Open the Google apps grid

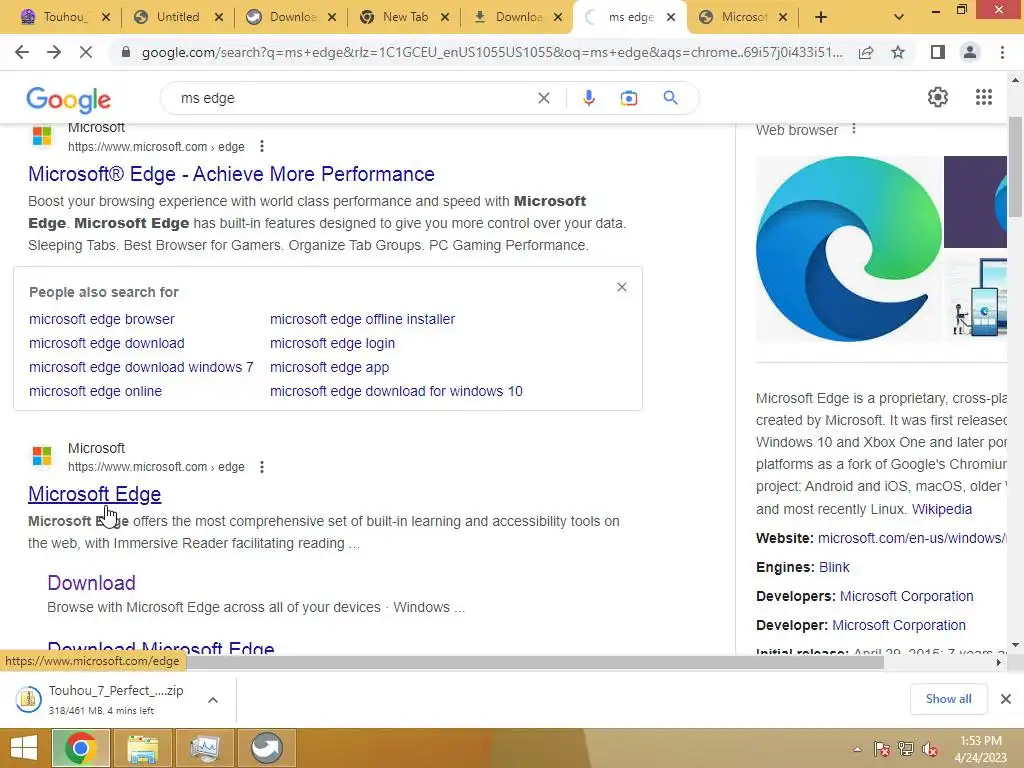[984, 97]
